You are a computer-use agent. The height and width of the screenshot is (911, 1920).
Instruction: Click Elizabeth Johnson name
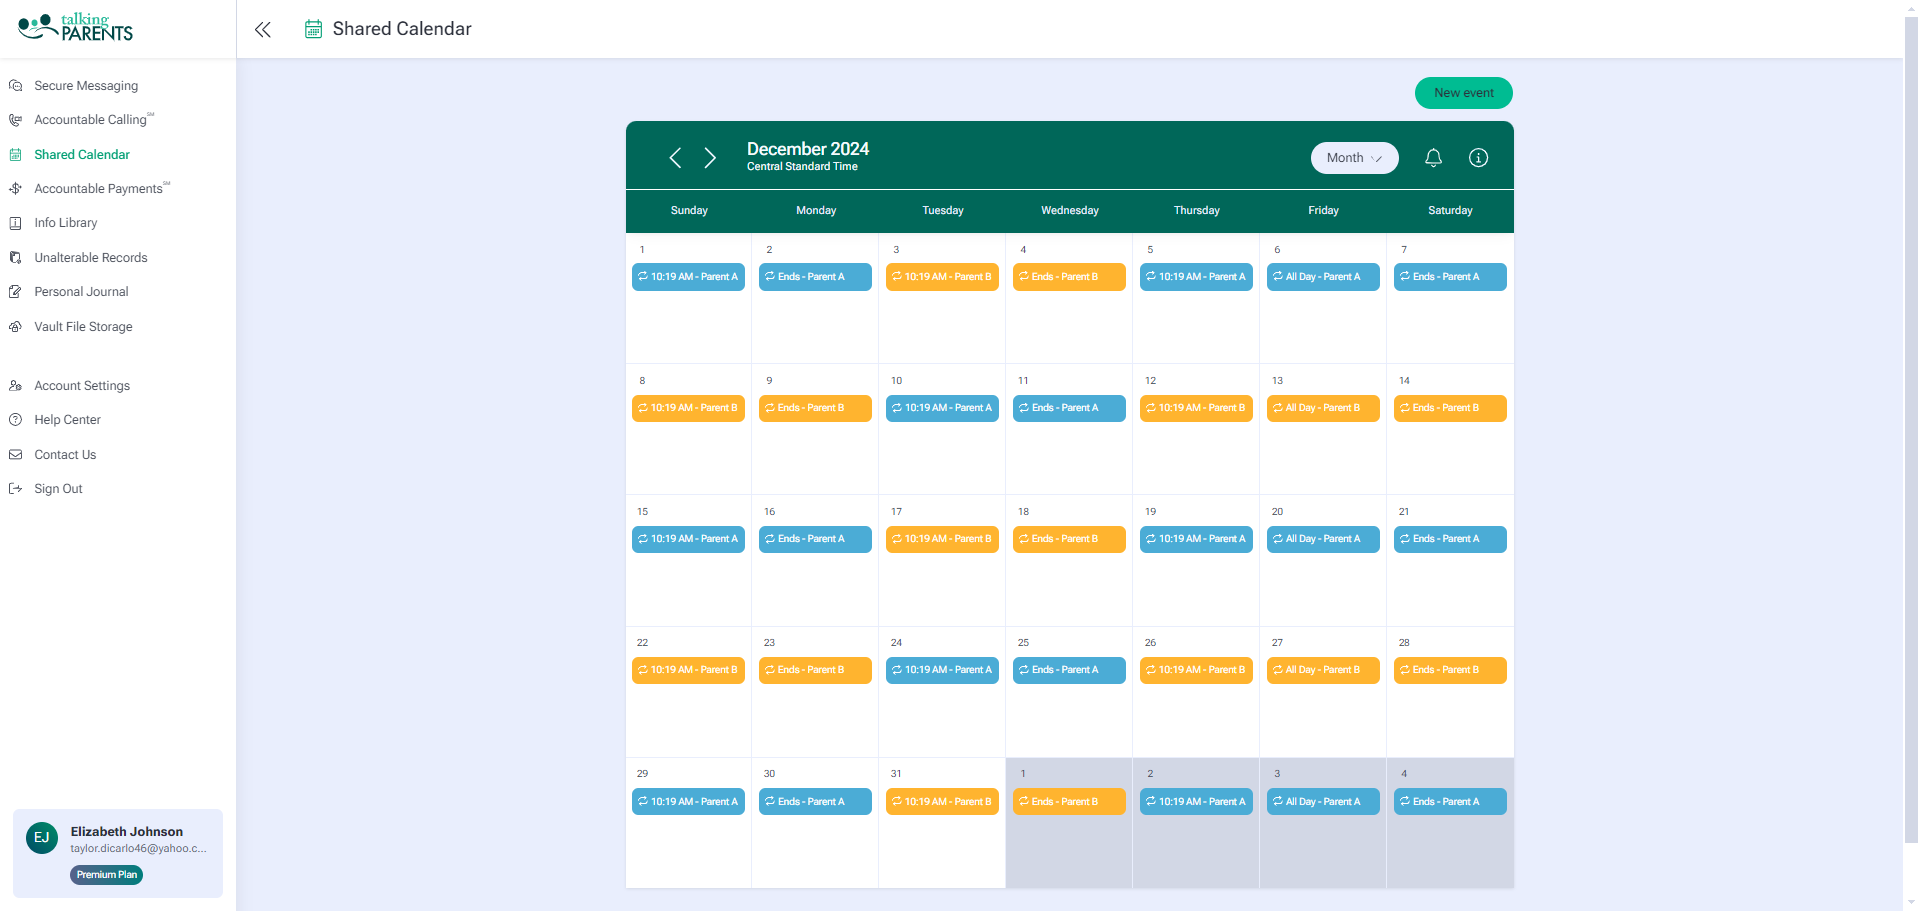127,832
